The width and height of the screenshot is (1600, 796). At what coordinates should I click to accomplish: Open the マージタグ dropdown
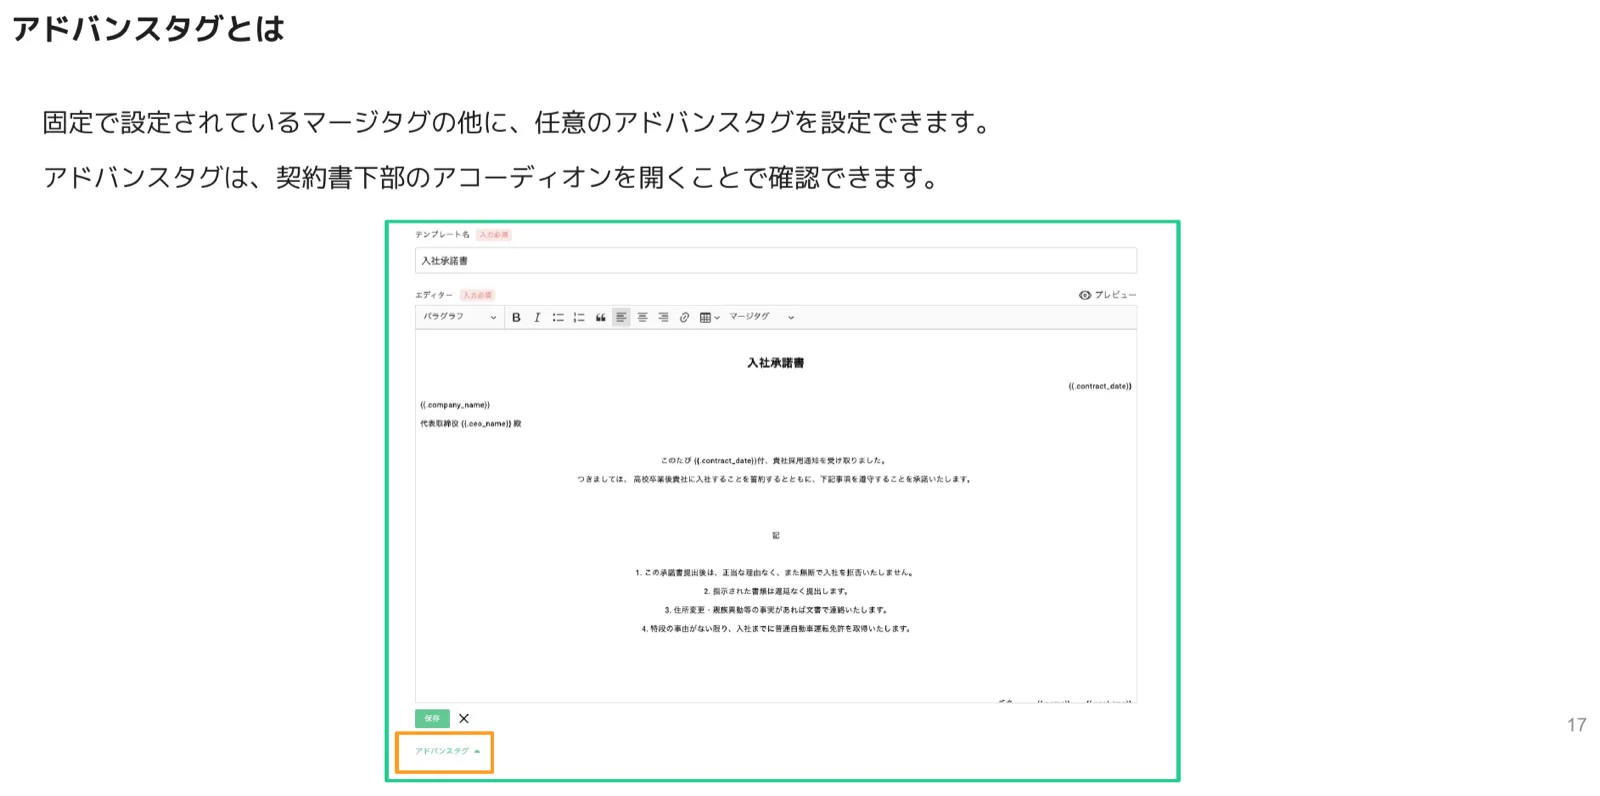tap(762, 317)
